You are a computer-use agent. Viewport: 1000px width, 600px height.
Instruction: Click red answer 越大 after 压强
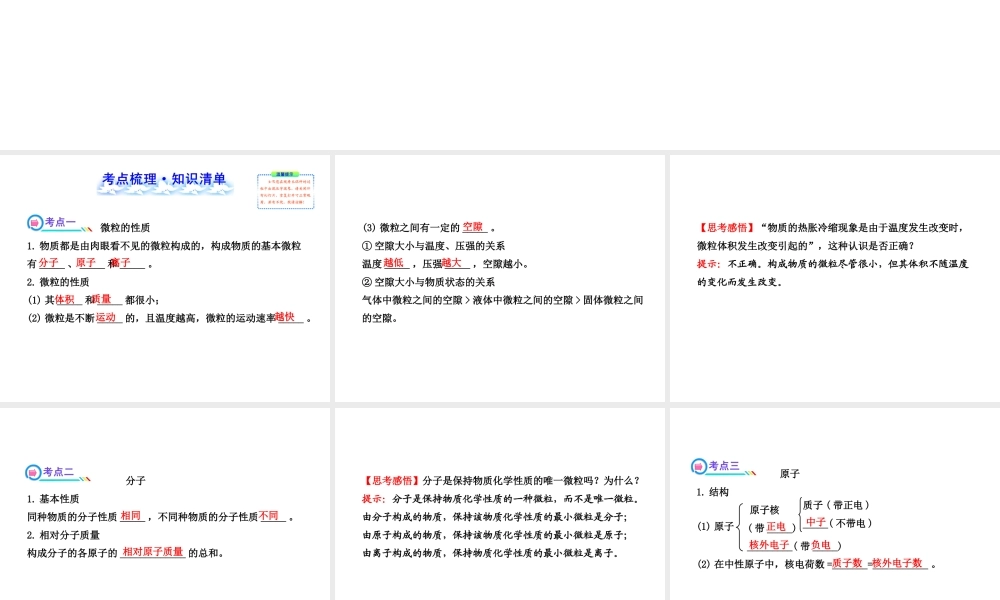[x=452, y=263]
